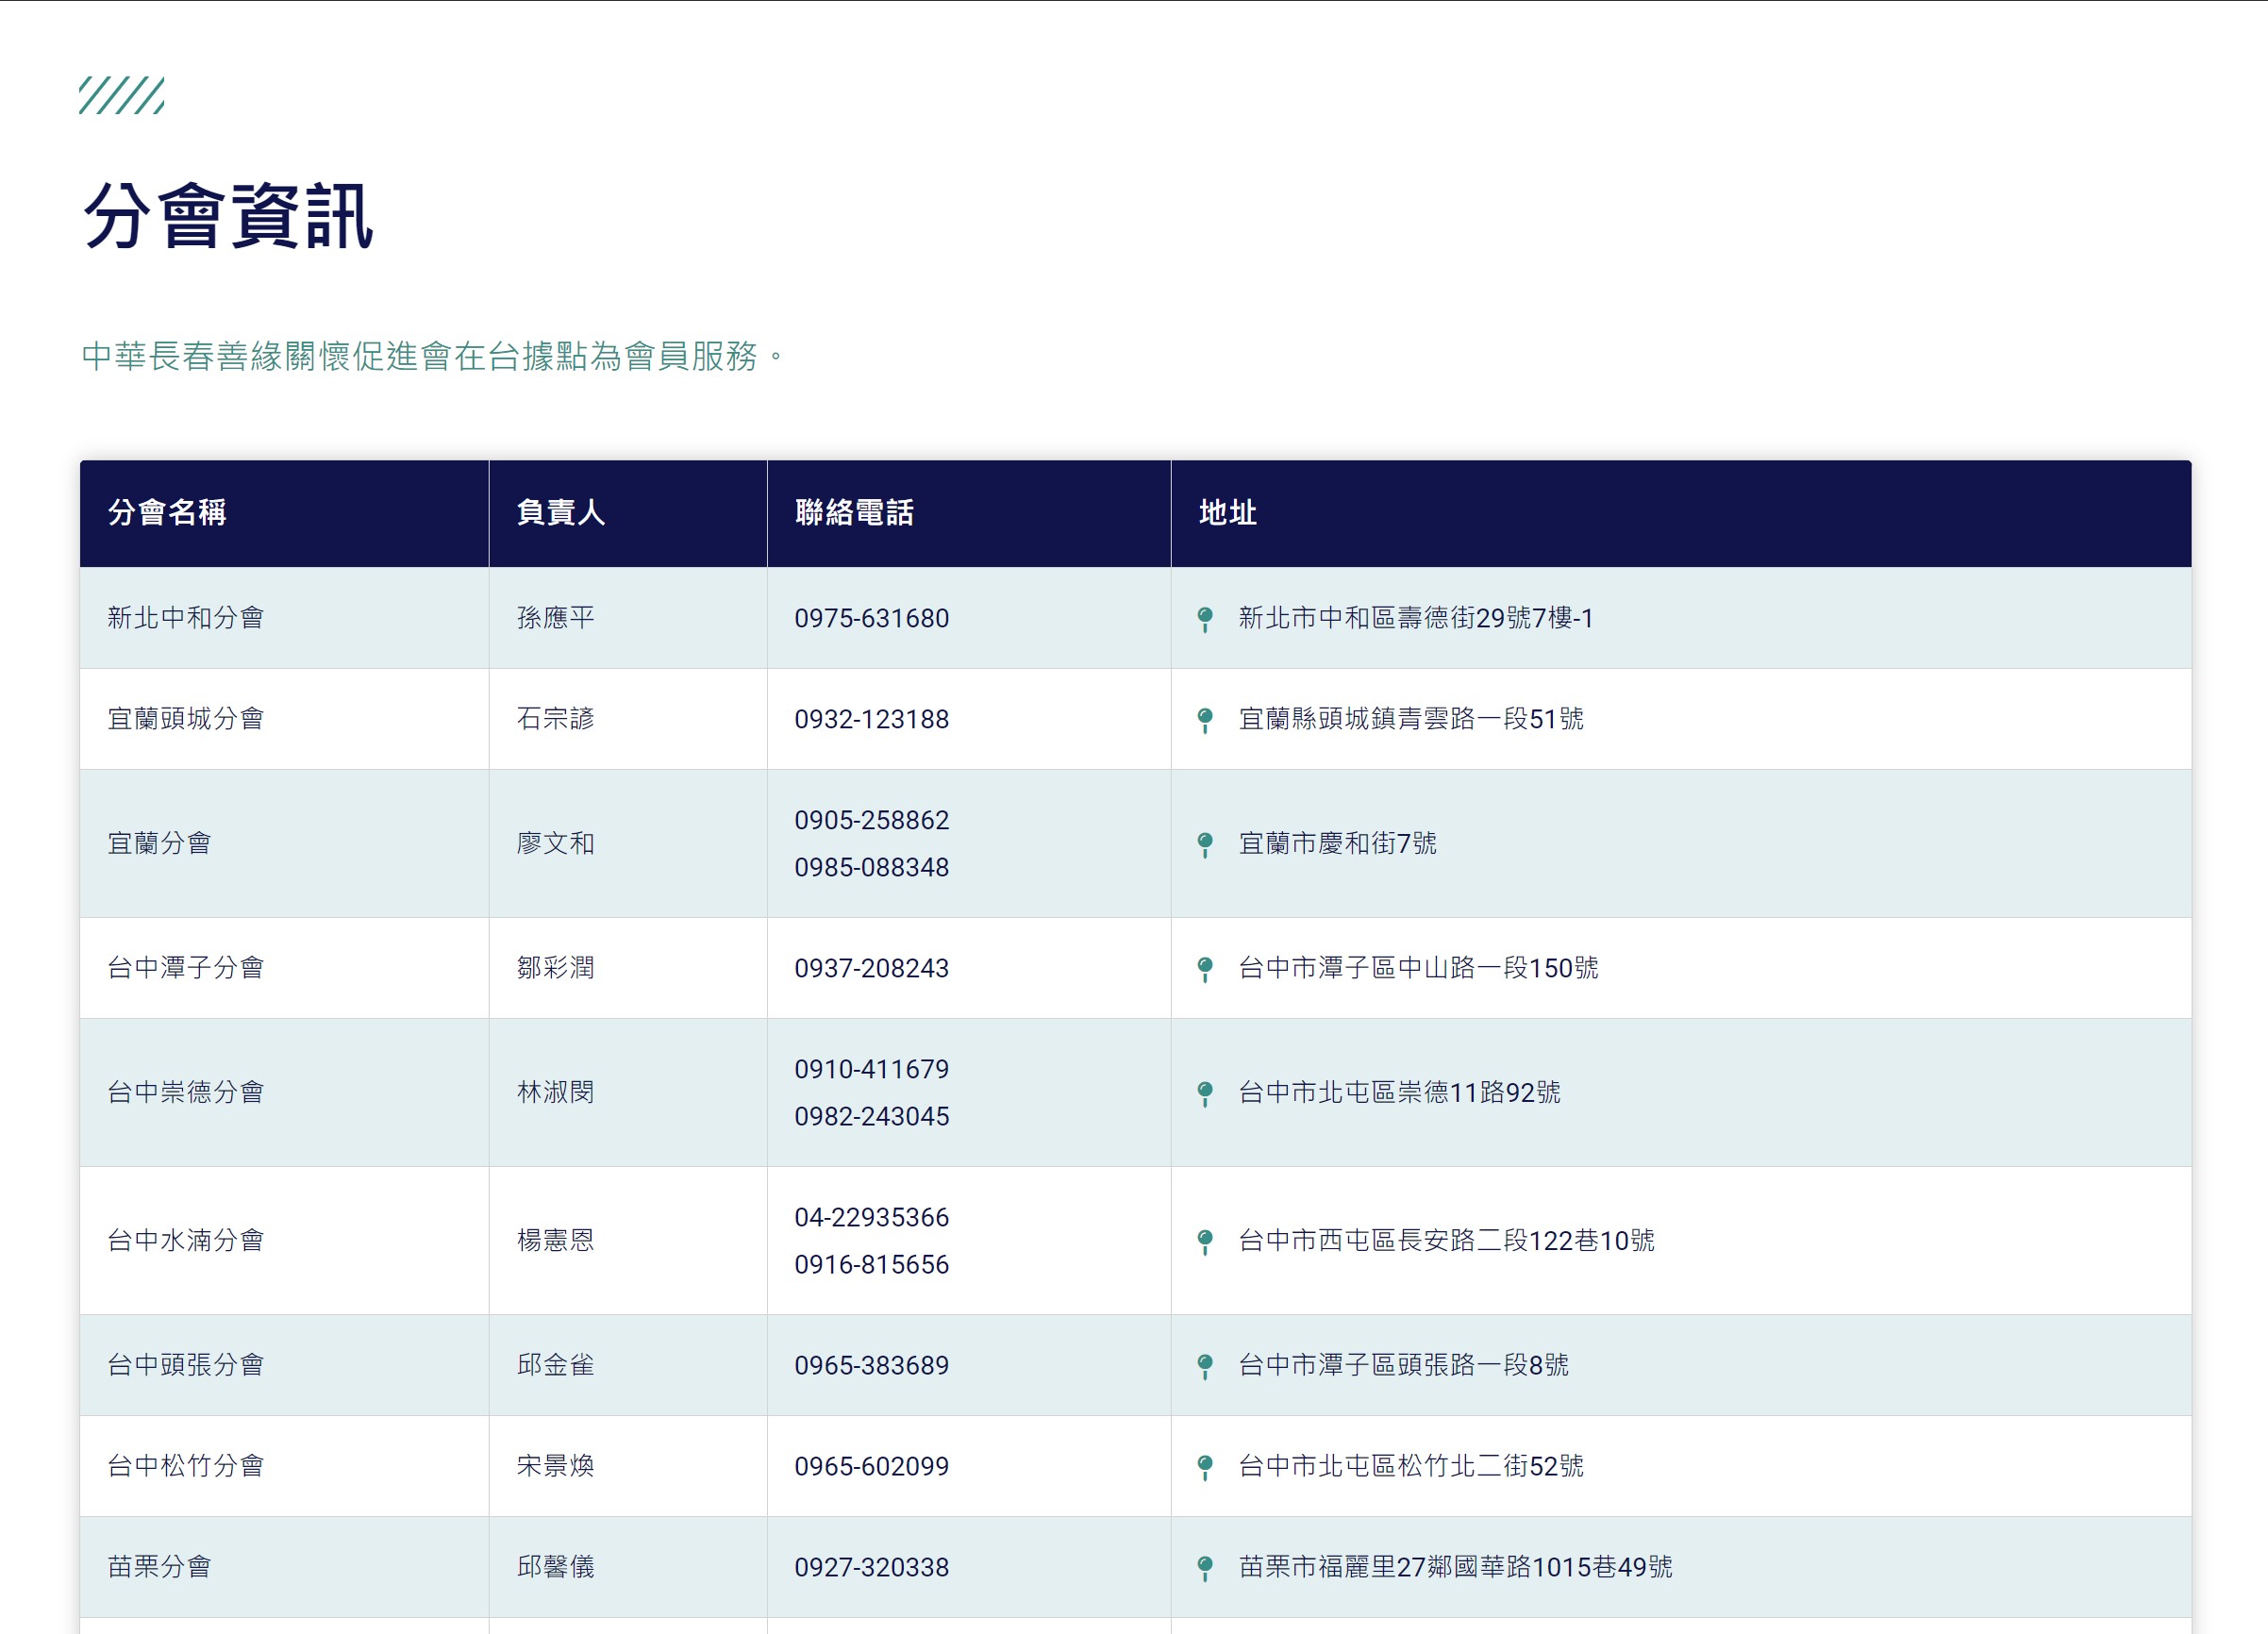The image size is (2268, 1634).
Task: Select branch name 台中崇德分會
Action: pos(186,1092)
